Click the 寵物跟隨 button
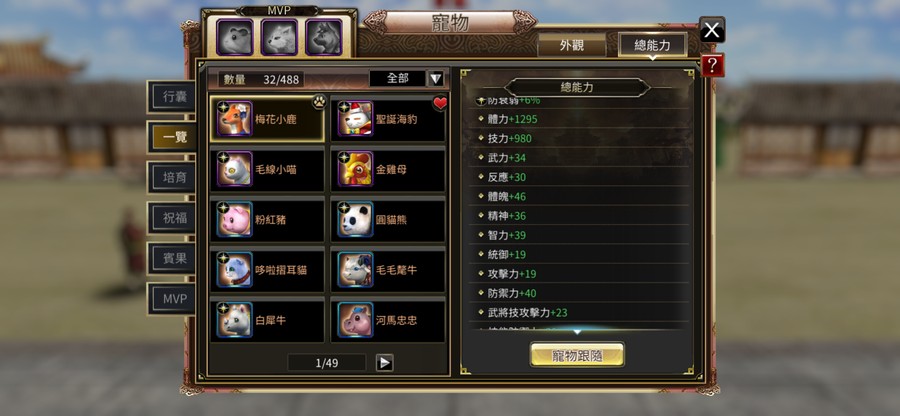 coord(577,355)
